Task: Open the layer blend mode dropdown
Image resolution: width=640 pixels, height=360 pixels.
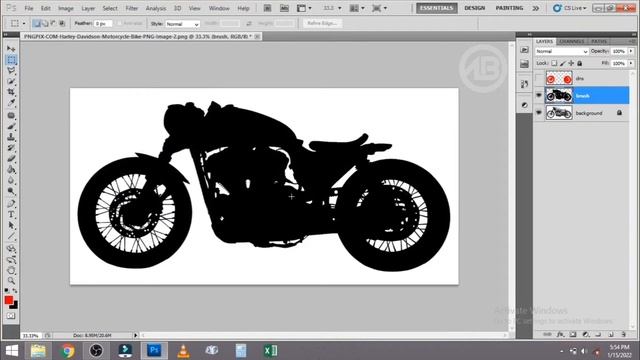Action: point(562,51)
